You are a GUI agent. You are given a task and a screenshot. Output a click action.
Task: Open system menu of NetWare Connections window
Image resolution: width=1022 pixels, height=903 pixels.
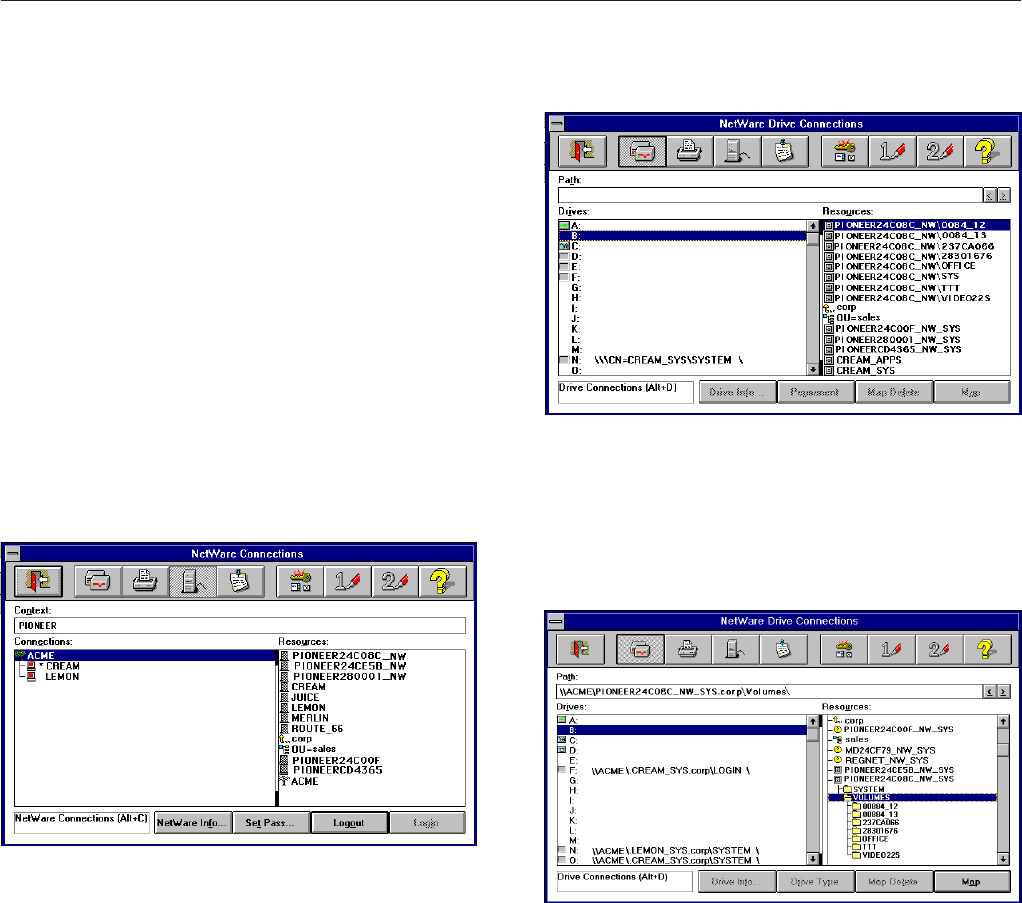point(12,554)
